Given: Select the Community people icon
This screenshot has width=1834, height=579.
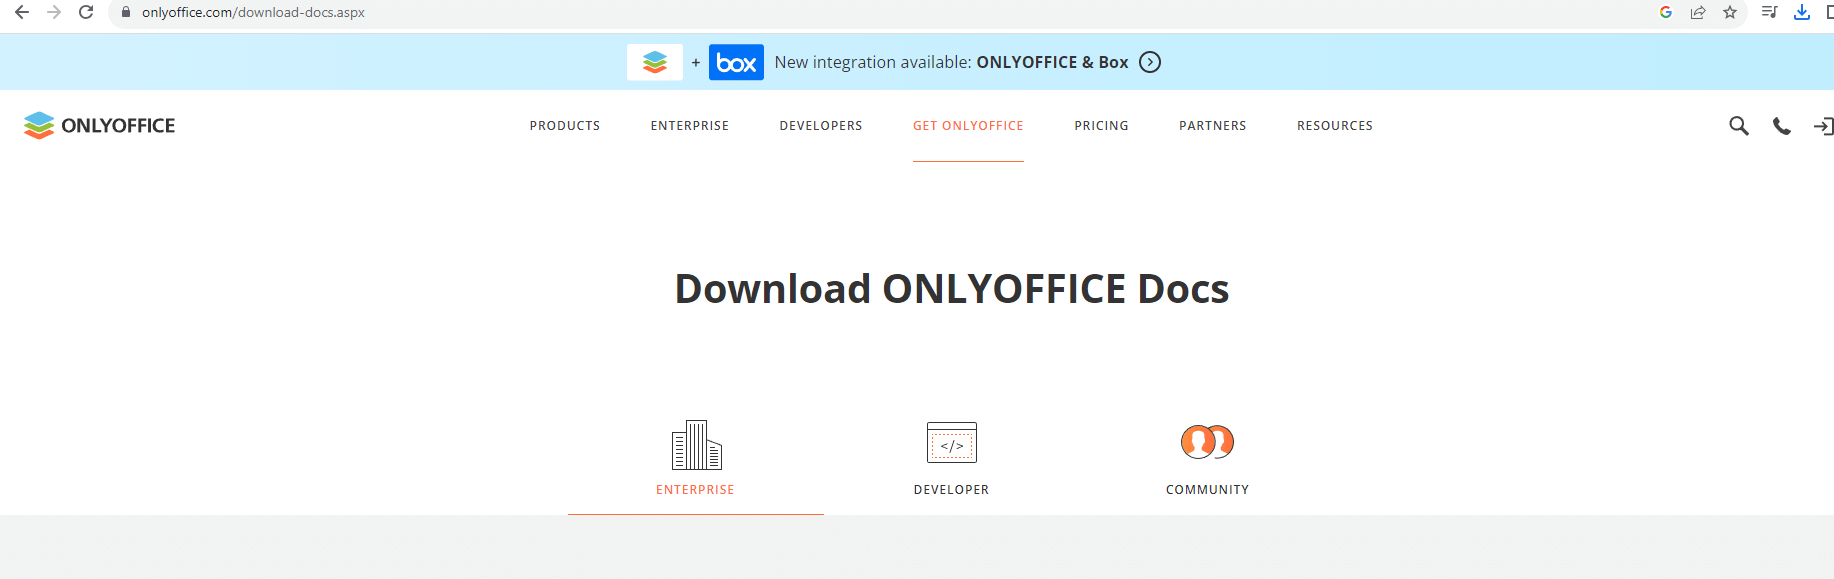Looking at the screenshot, I should (1207, 441).
